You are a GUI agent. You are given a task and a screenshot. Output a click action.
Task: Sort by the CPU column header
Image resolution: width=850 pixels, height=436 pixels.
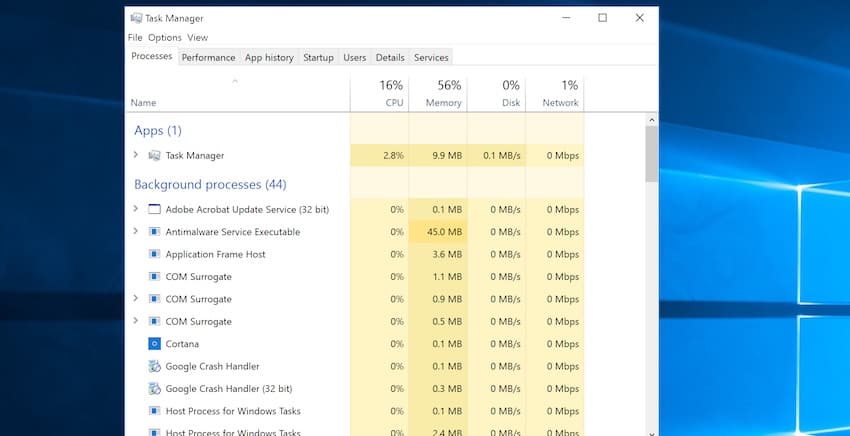(379, 94)
